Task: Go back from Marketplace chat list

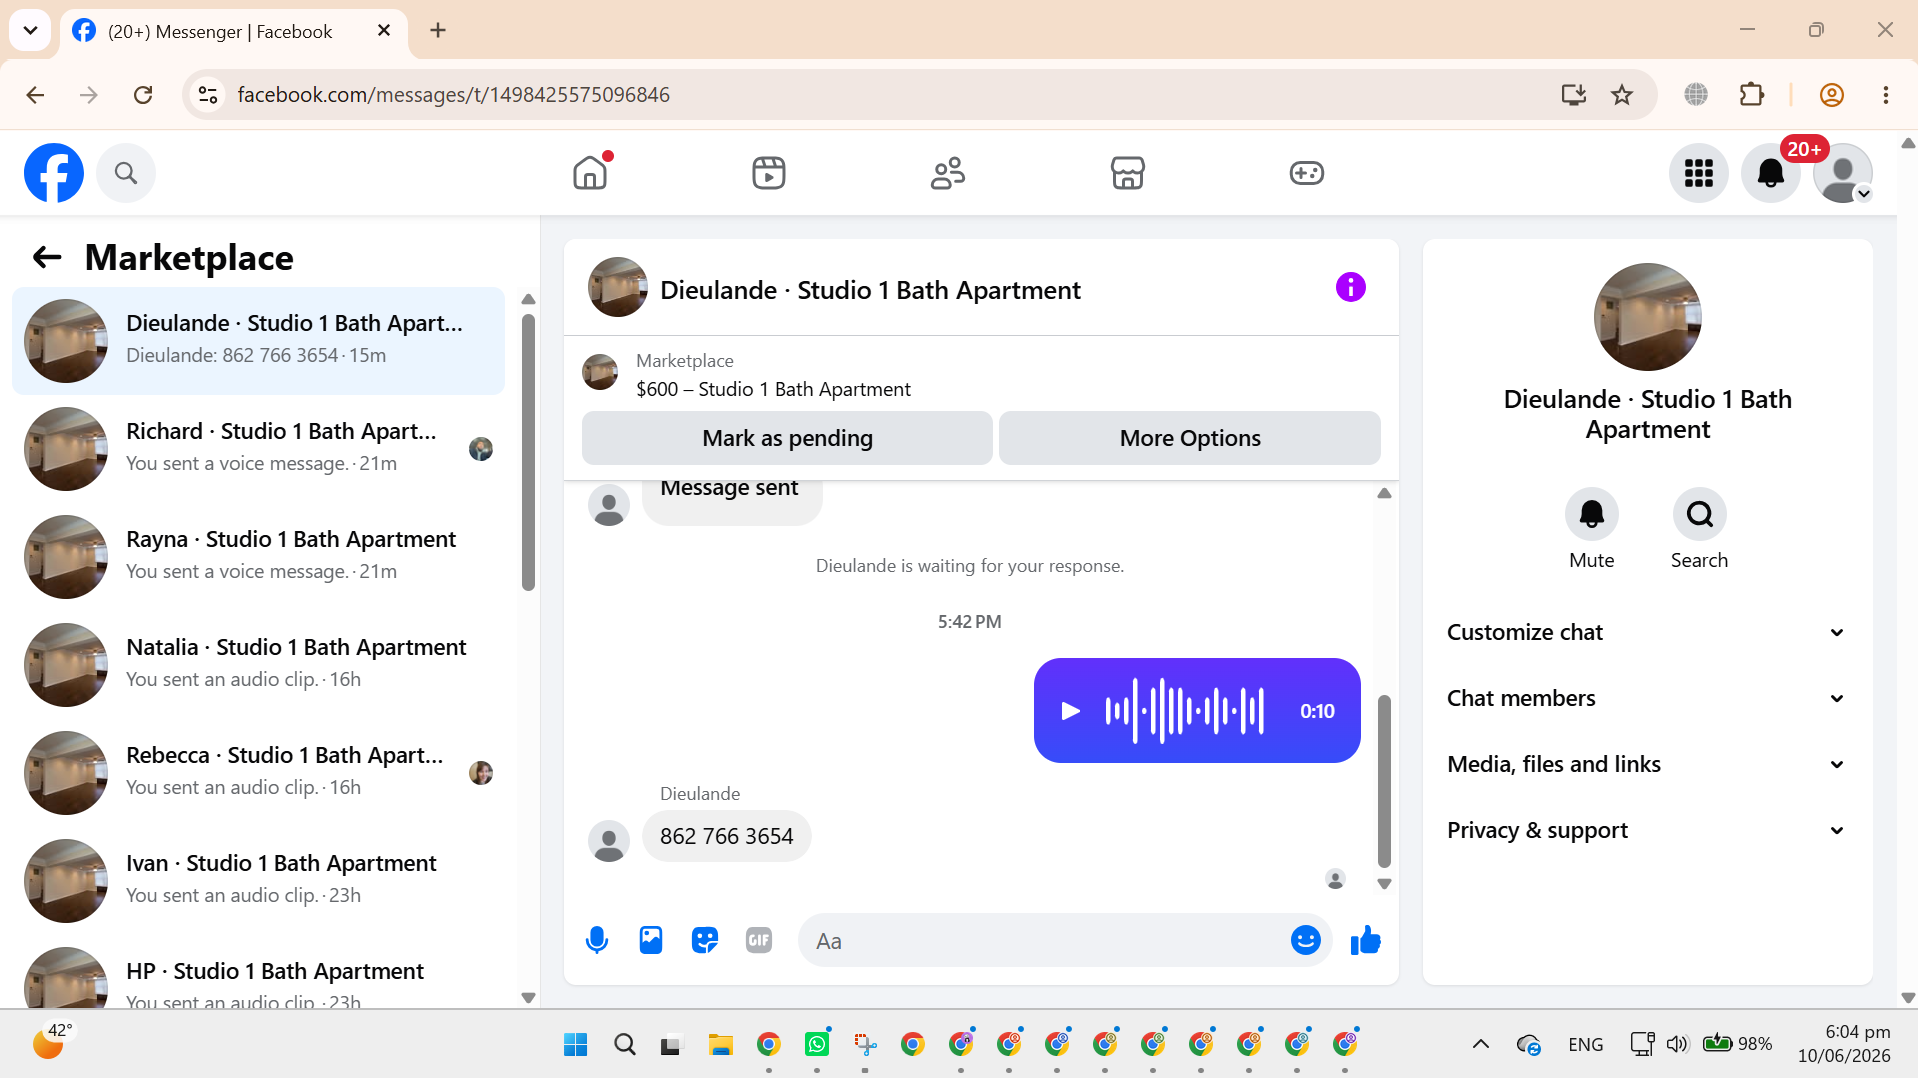Action: click(x=47, y=258)
